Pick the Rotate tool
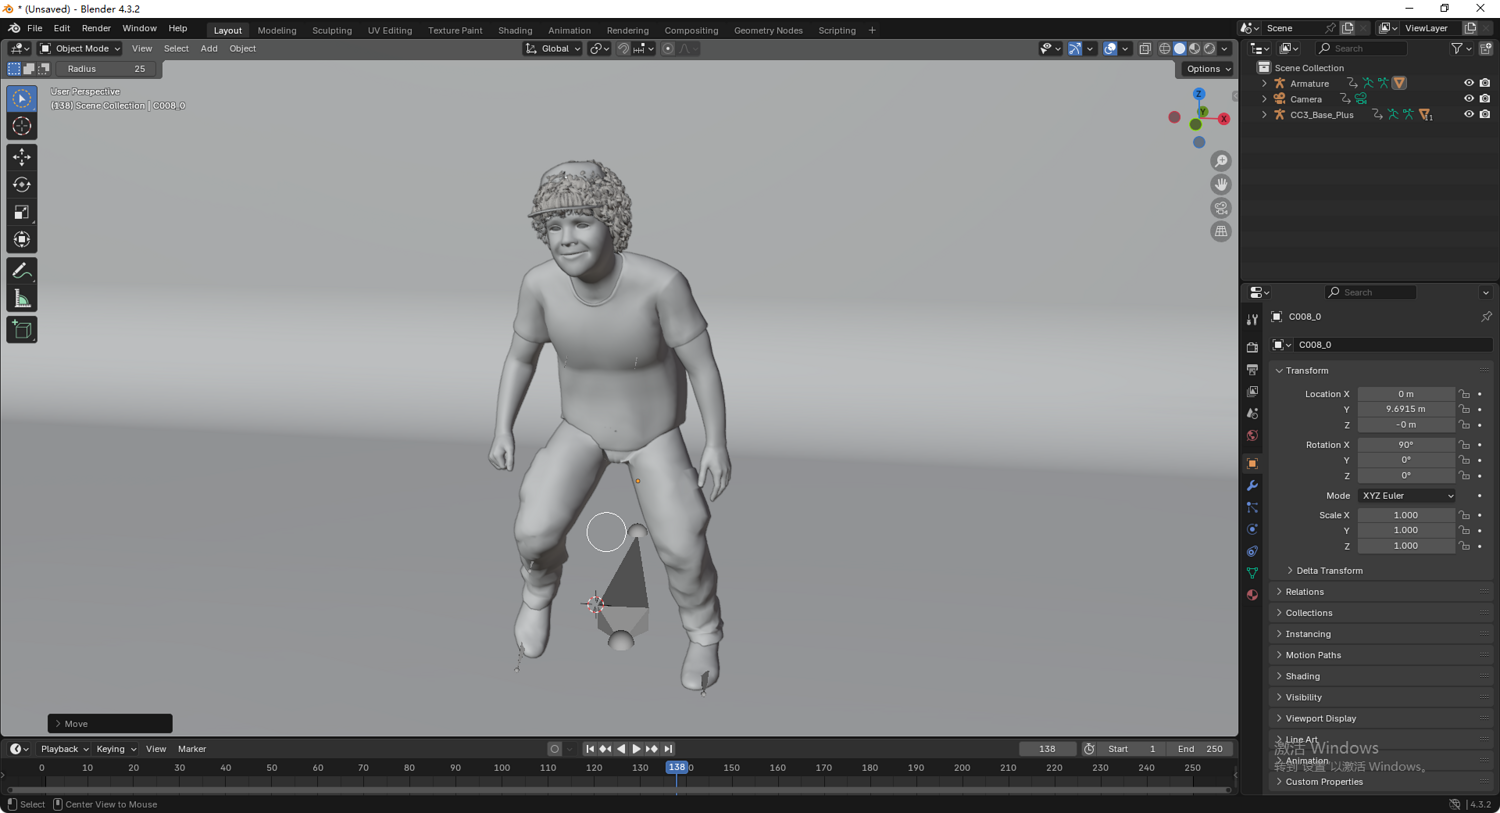This screenshot has width=1500, height=813. (x=22, y=184)
